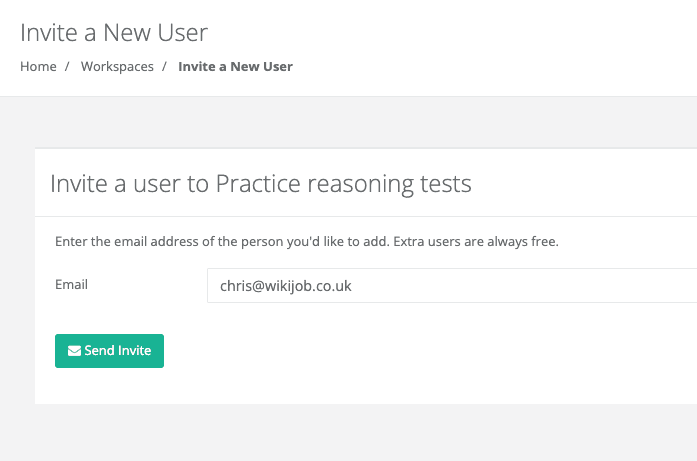Image resolution: width=697 pixels, height=461 pixels.
Task: Click the envelope icon on Send Invite
Action: pyautogui.click(x=74, y=351)
